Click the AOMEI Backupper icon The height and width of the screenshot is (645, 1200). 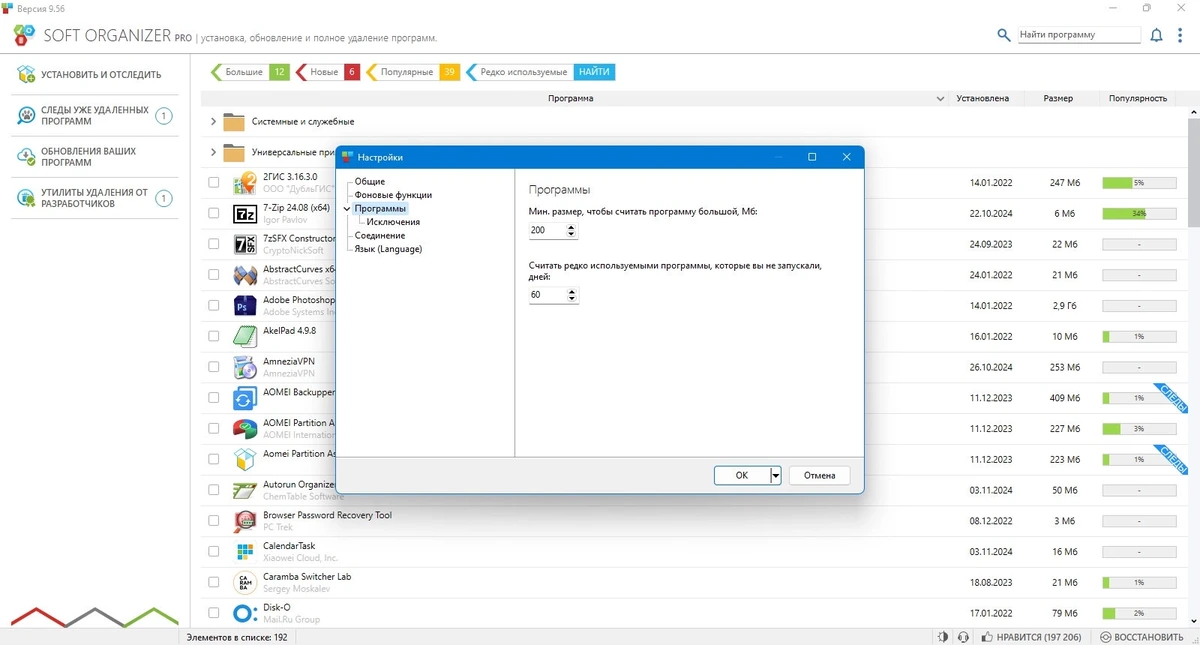click(x=245, y=398)
